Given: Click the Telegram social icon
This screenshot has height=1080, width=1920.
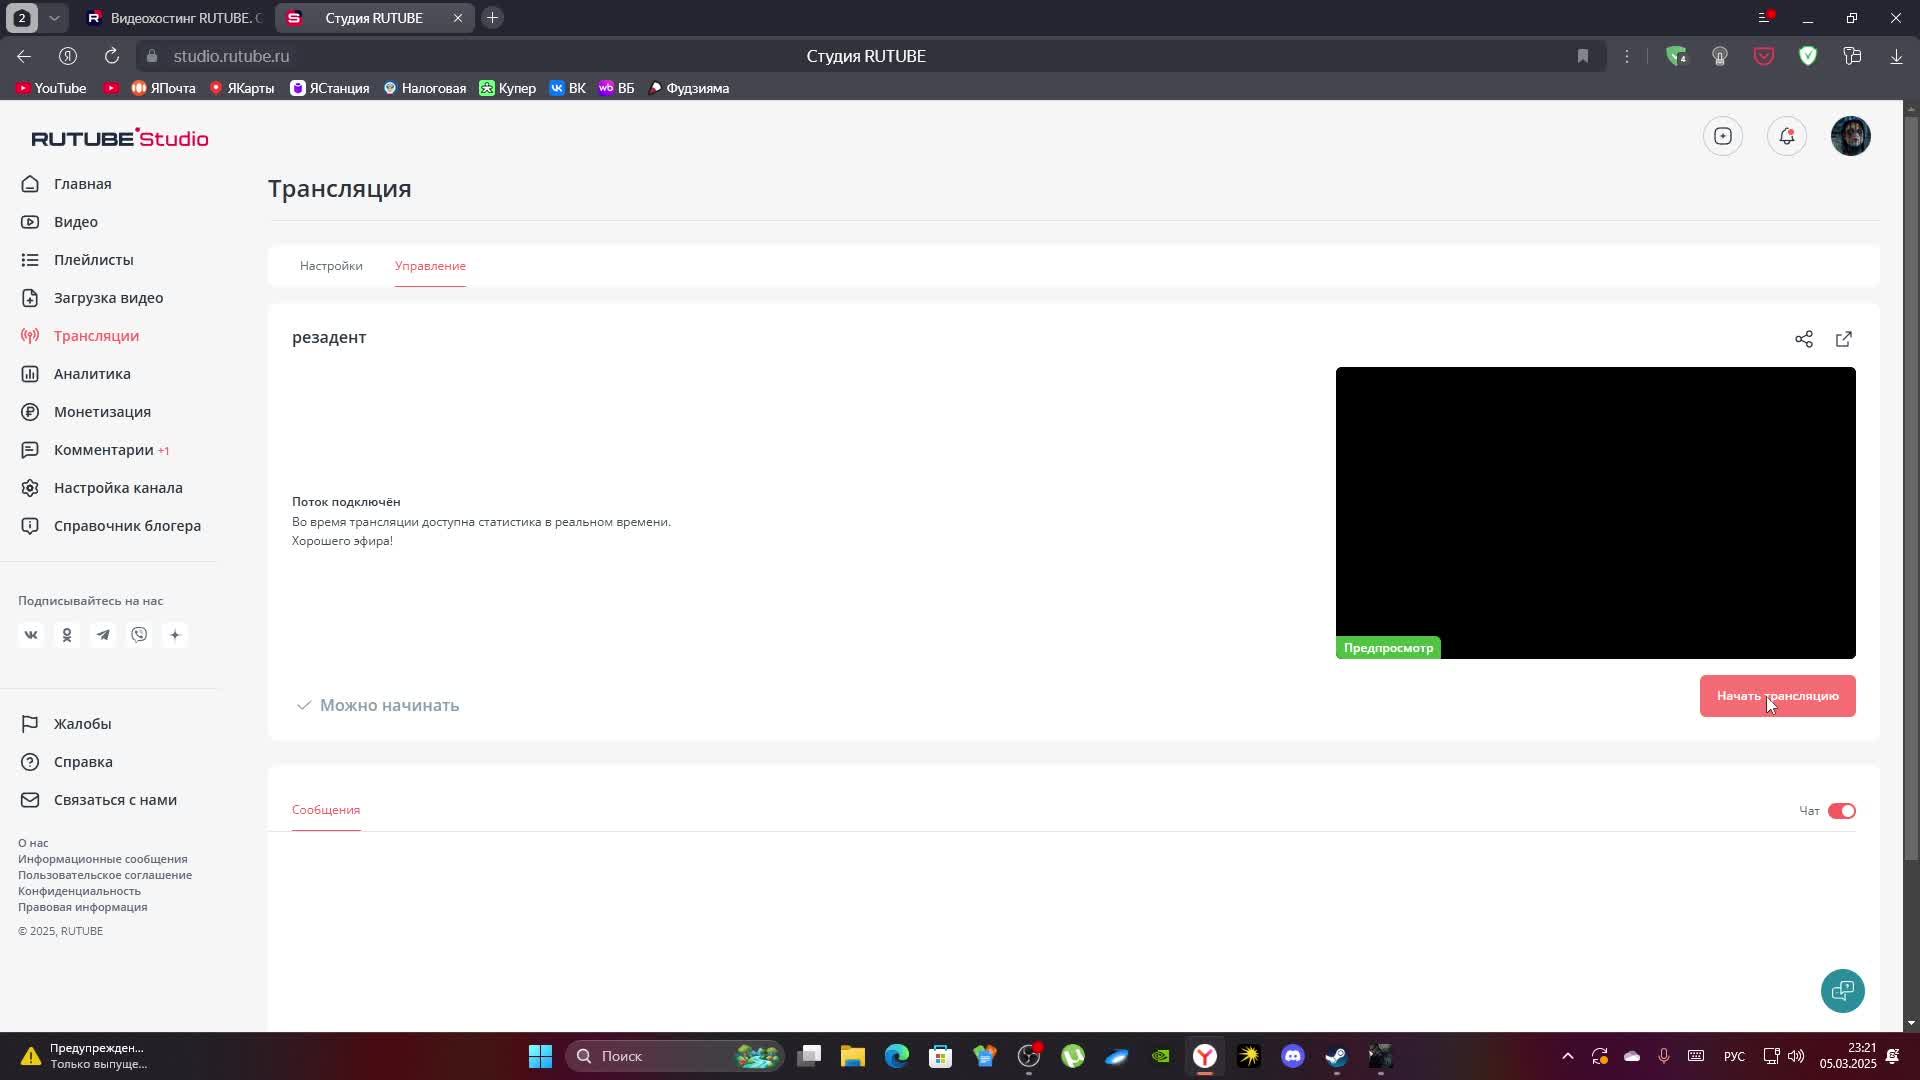Looking at the screenshot, I should [103, 635].
